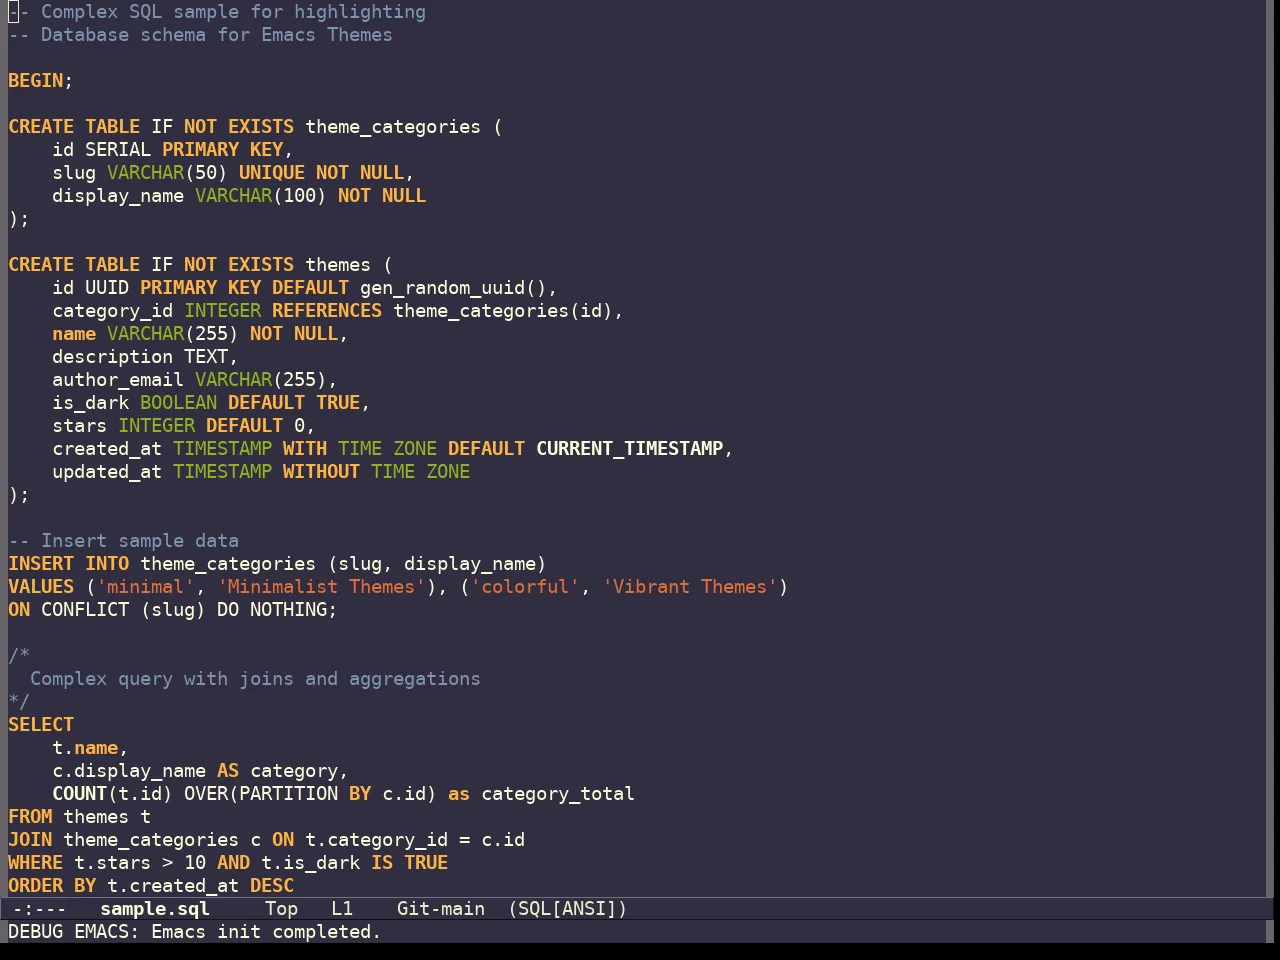The height and width of the screenshot is (960, 1280).
Task: Click 'BOOLEAN' type on is_dark line
Action: click(178, 403)
